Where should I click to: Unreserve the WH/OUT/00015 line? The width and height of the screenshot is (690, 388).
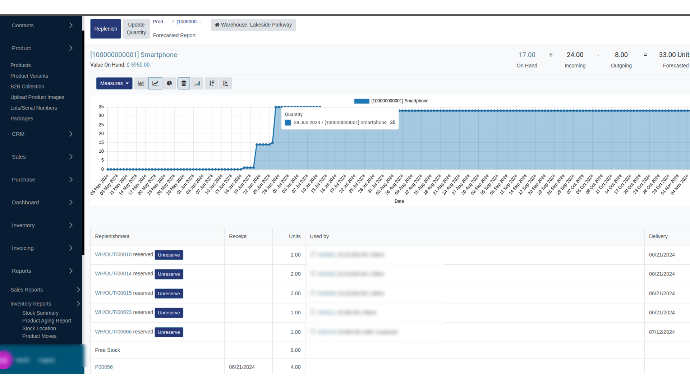169,293
